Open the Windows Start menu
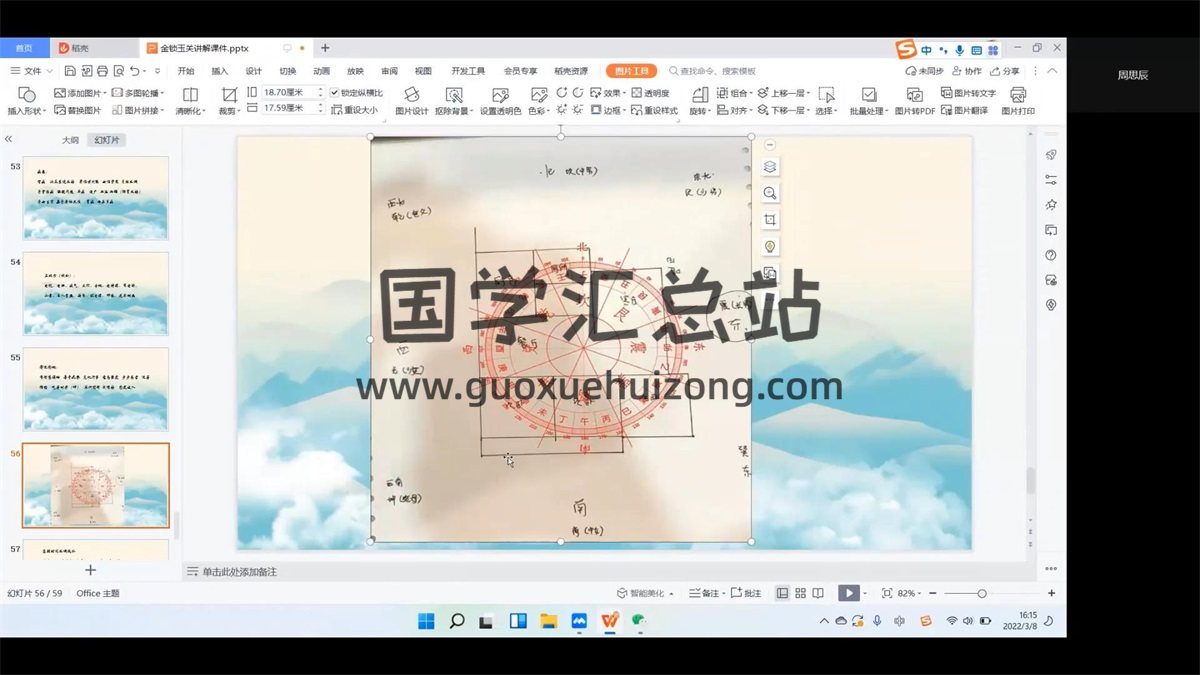 tap(426, 621)
